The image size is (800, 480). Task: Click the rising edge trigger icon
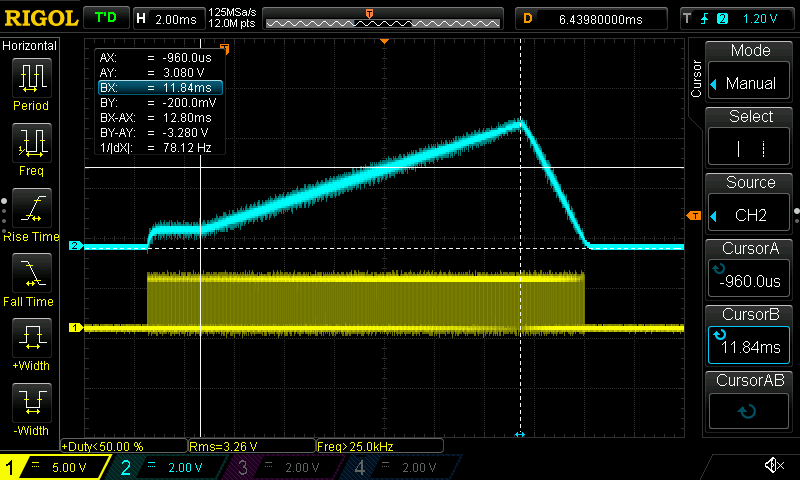[x=705, y=19]
